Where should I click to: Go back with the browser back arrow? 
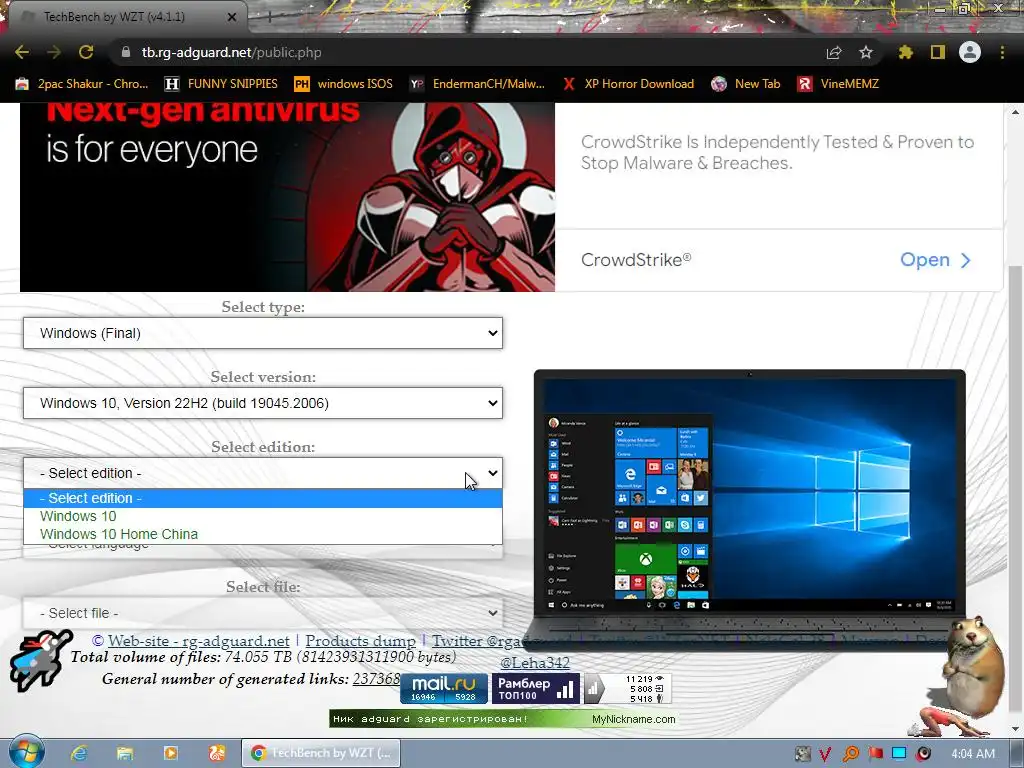(x=22, y=52)
